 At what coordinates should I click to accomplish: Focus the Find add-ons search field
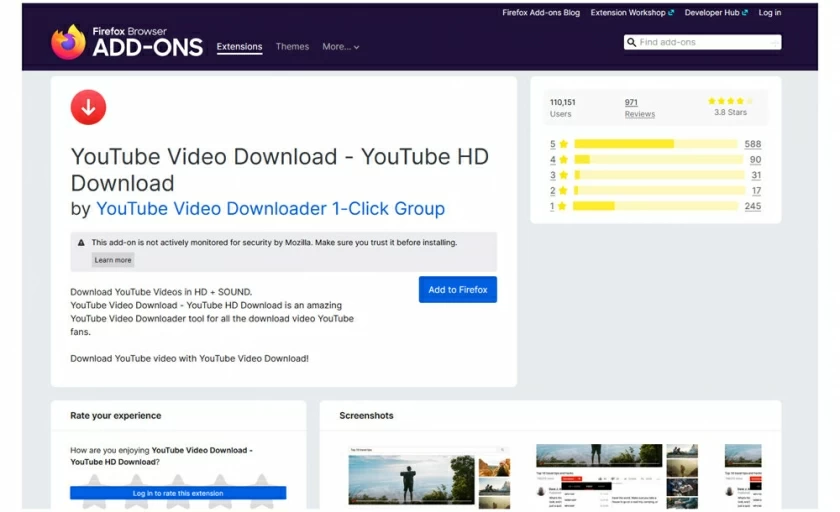pos(702,42)
